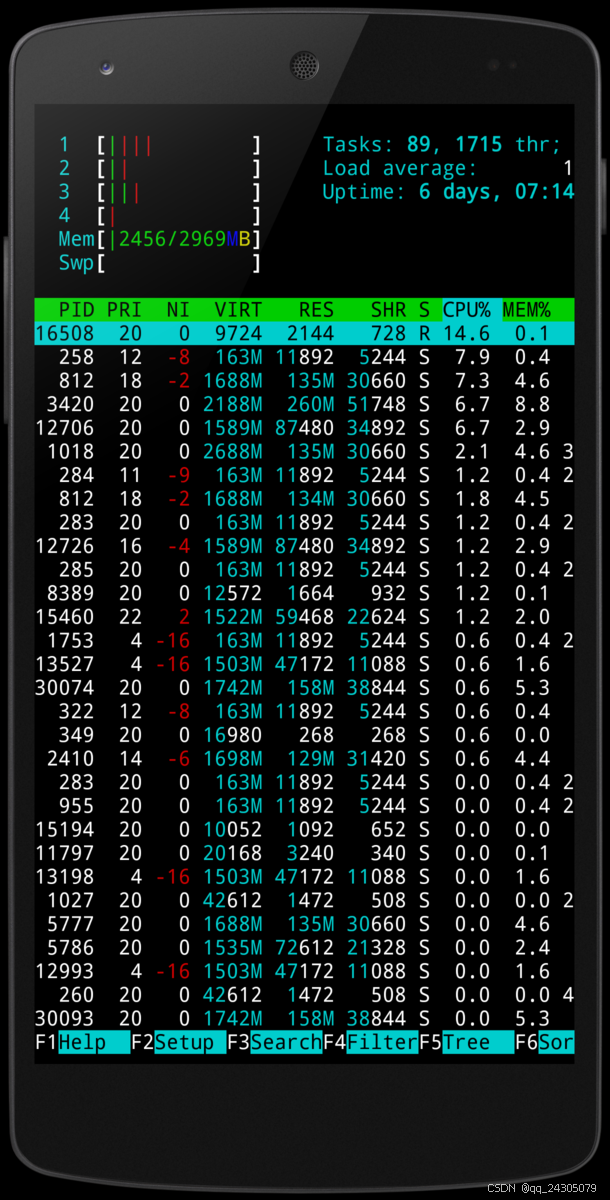Select the highlighted process row 16508
The height and width of the screenshot is (1200, 610).
305,333
